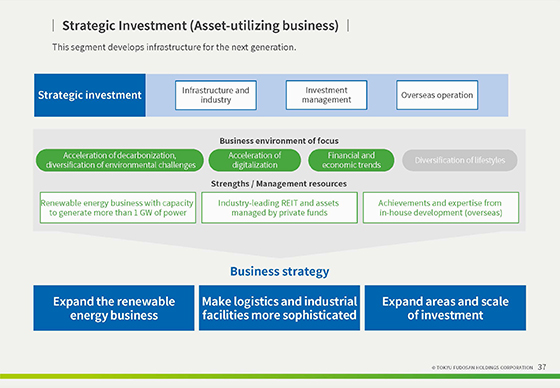
Task: Click the Infrastructure and industry box
Action: (x=216, y=95)
